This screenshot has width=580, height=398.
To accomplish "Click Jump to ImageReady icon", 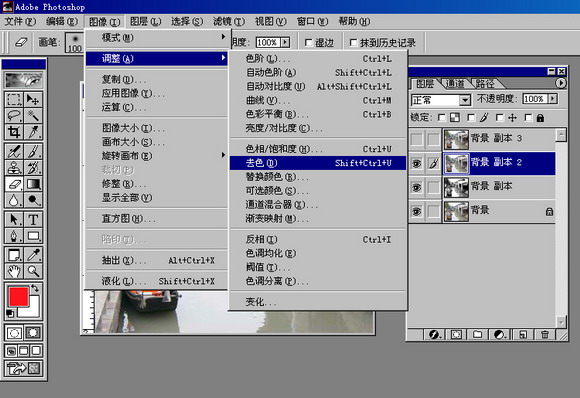I will click(23, 368).
